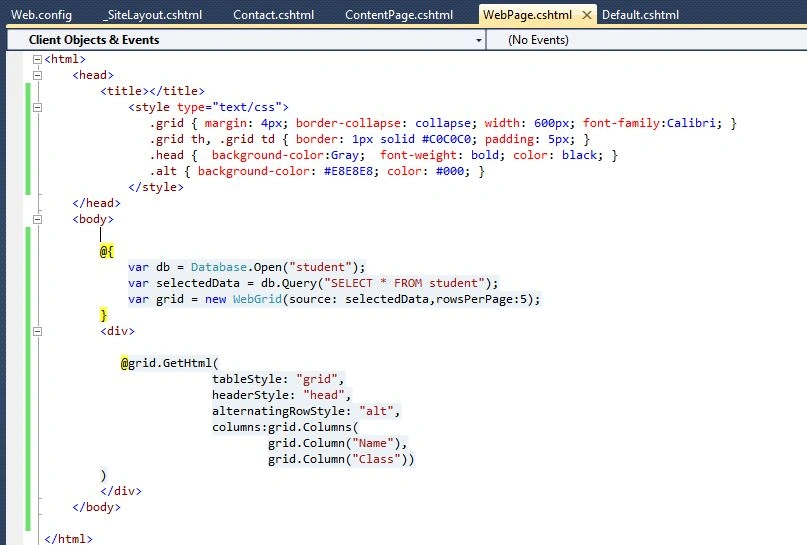807x545 pixels.
Task: Click the closing </body> tag
Action: (96, 507)
